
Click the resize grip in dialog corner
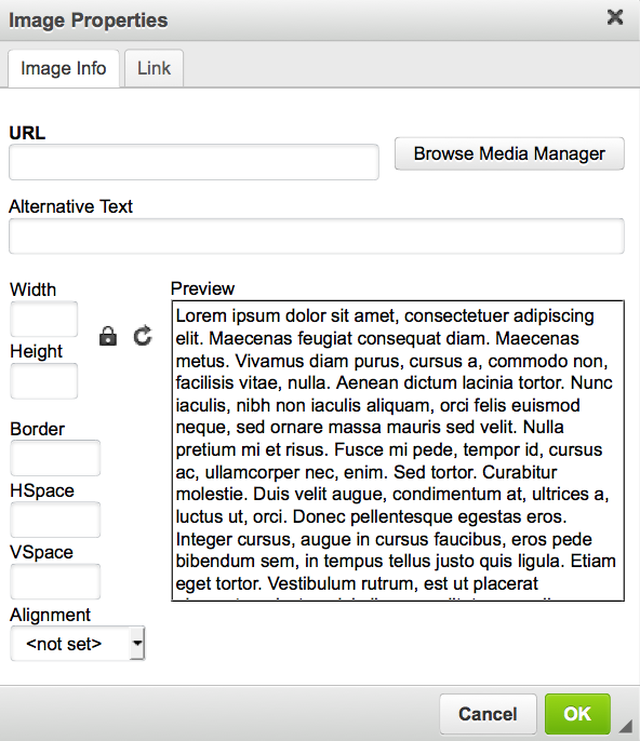point(626,726)
